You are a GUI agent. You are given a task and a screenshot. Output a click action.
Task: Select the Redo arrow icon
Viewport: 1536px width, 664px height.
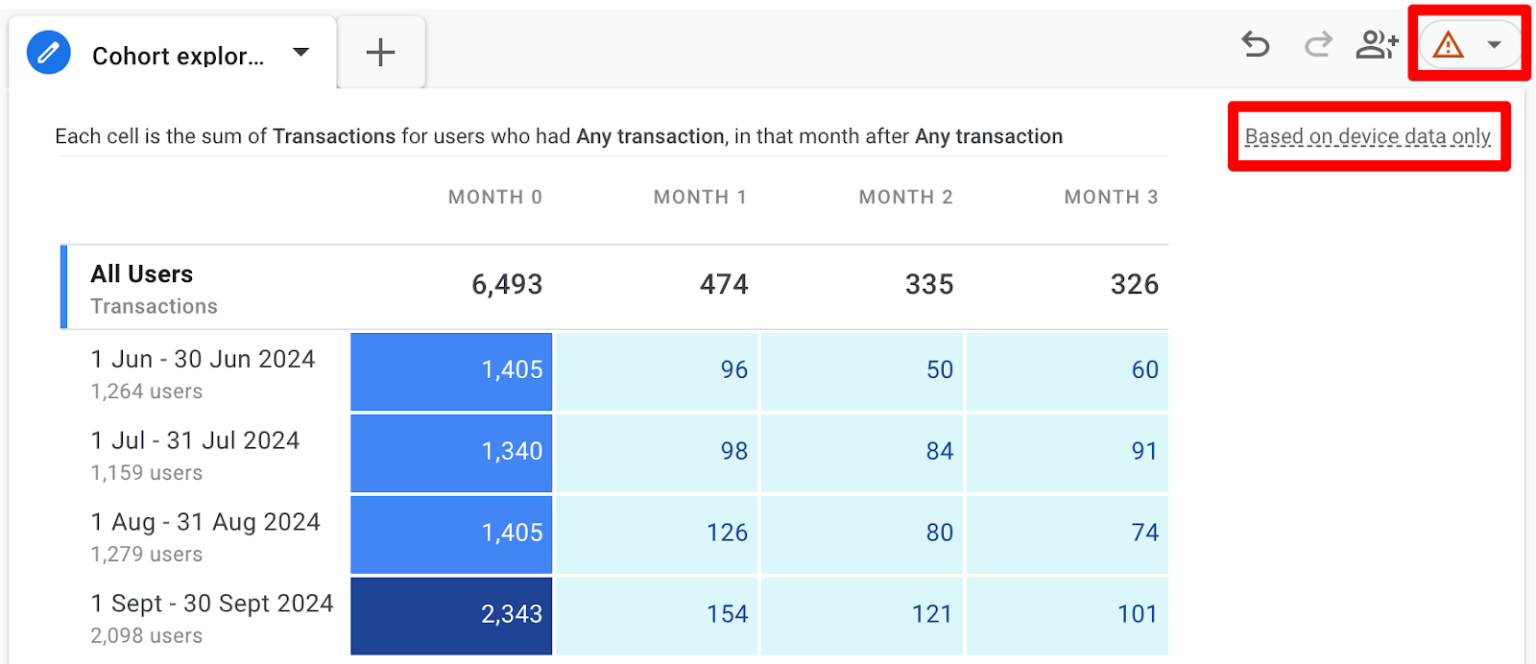[1317, 45]
